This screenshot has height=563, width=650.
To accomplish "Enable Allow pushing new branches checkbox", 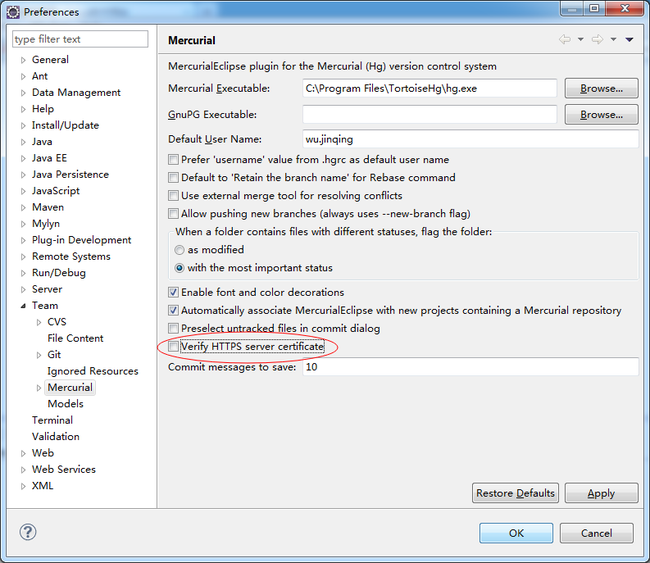I will point(173,214).
